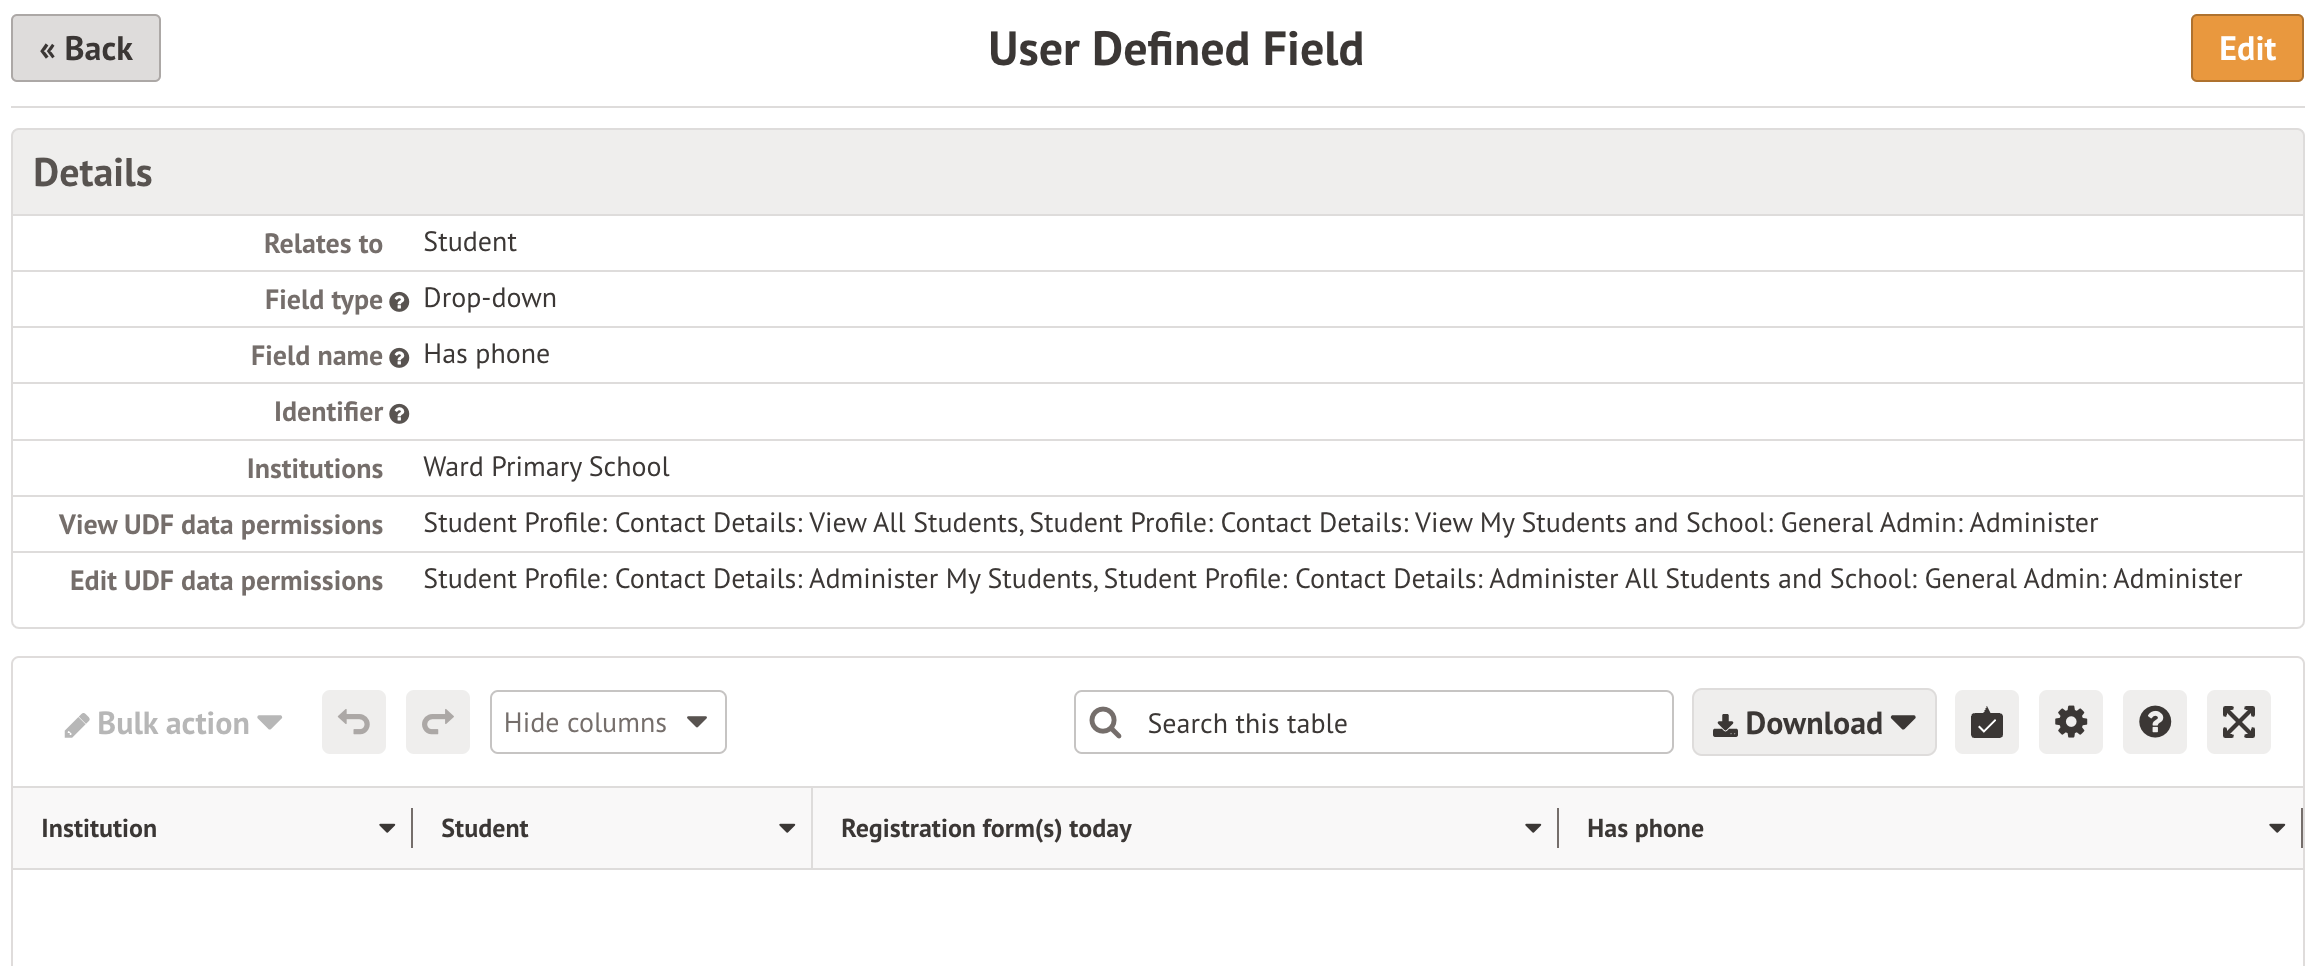Open Institution column sort arrow
The width and height of the screenshot is (2320, 966).
click(x=387, y=828)
